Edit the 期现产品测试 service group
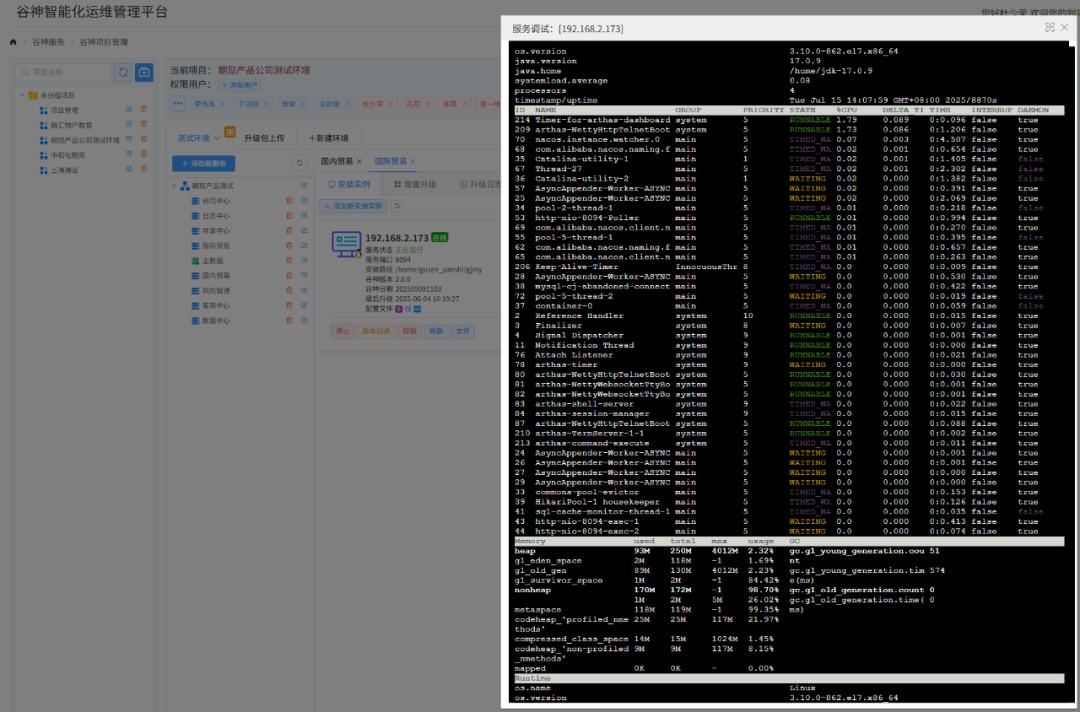The image size is (1080, 712). point(304,186)
